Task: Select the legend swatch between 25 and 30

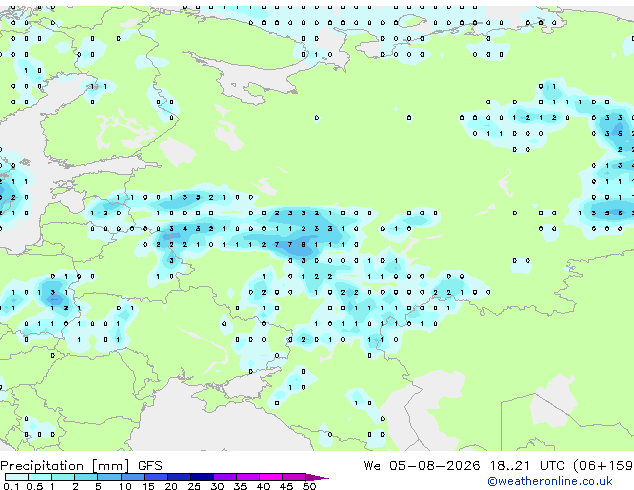Action: (201, 477)
